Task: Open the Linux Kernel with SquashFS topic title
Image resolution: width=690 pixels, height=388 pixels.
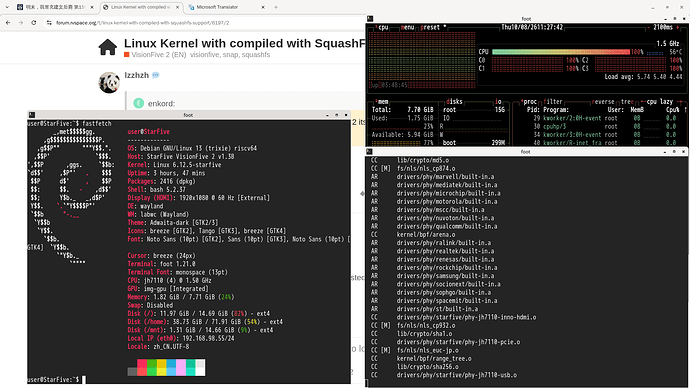Action: pos(245,43)
